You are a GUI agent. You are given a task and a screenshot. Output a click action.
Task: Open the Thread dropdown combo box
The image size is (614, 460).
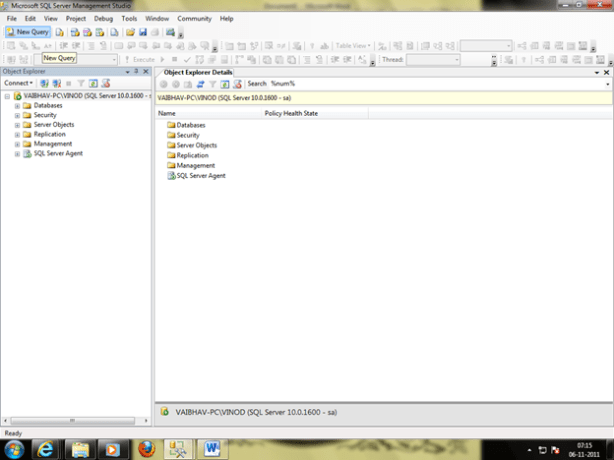tap(433, 59)
